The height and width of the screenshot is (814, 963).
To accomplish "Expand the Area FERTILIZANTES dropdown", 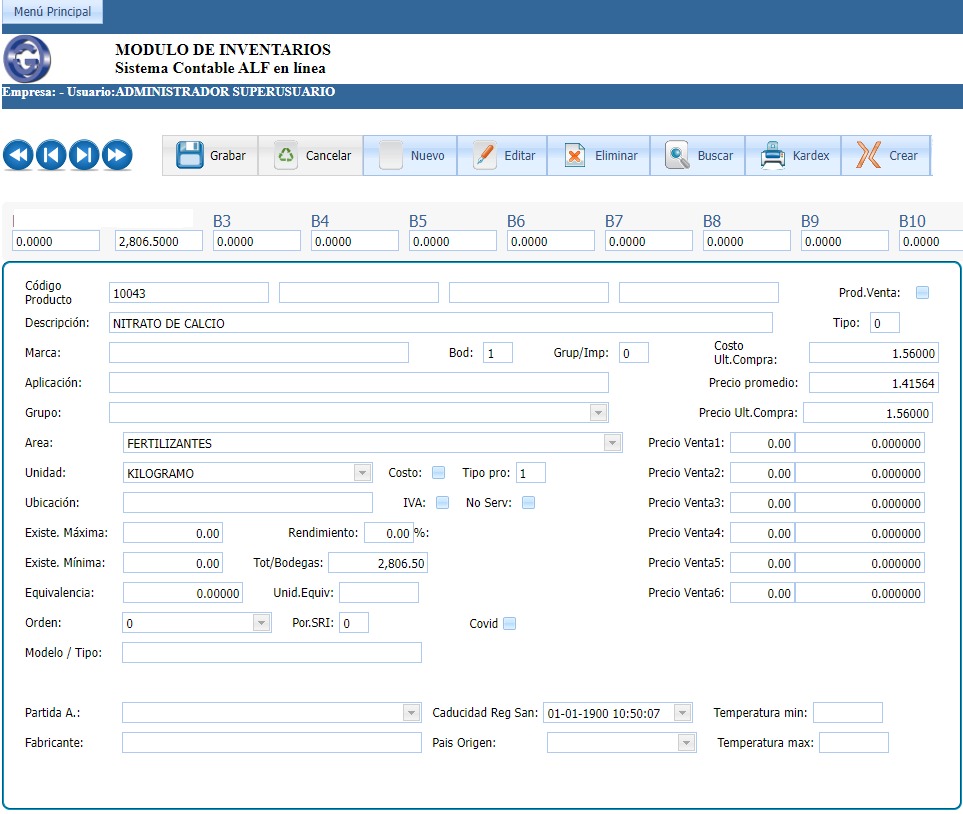I will pos(612,443).
